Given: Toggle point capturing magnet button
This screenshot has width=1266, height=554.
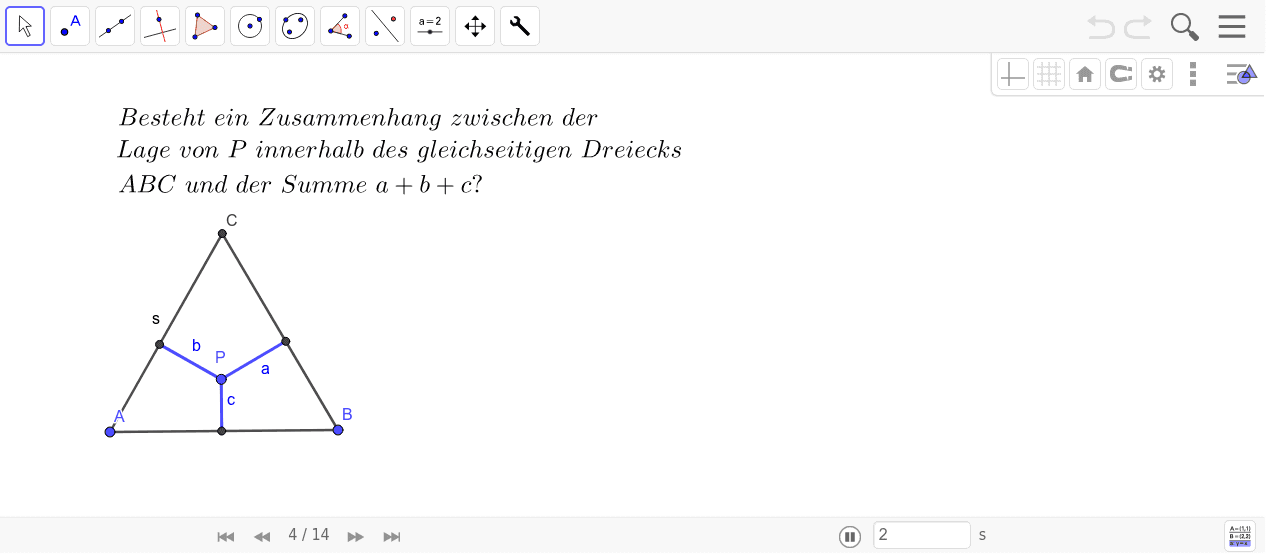Looking at the screenshot, I should point(1121,74).
